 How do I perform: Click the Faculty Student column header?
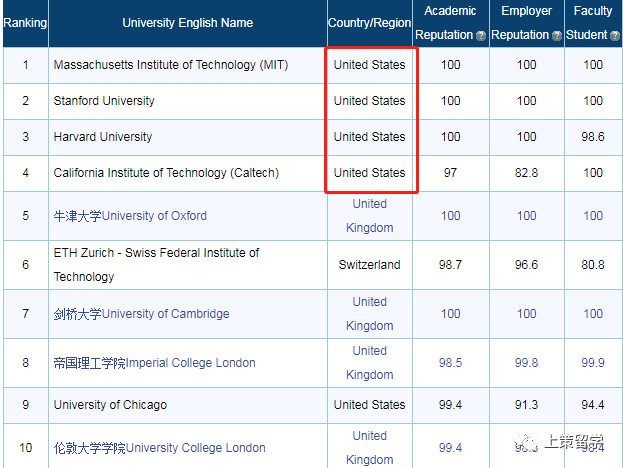tap(593, 23)
